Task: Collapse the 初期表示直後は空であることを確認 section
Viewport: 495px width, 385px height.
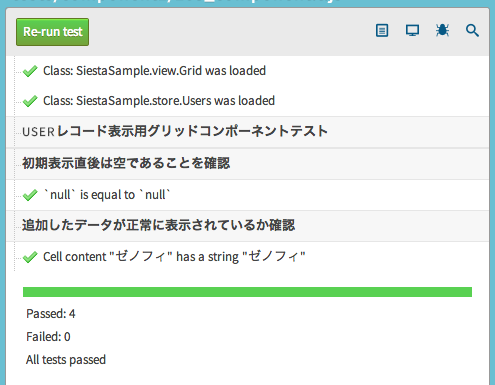Action: tap(247, 163)
